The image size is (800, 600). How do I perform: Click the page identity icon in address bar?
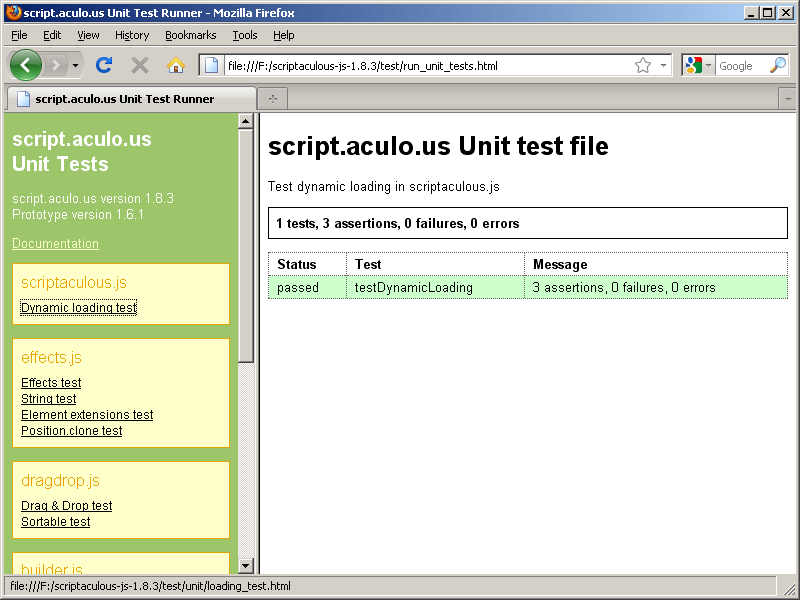(x=211, y=65)
